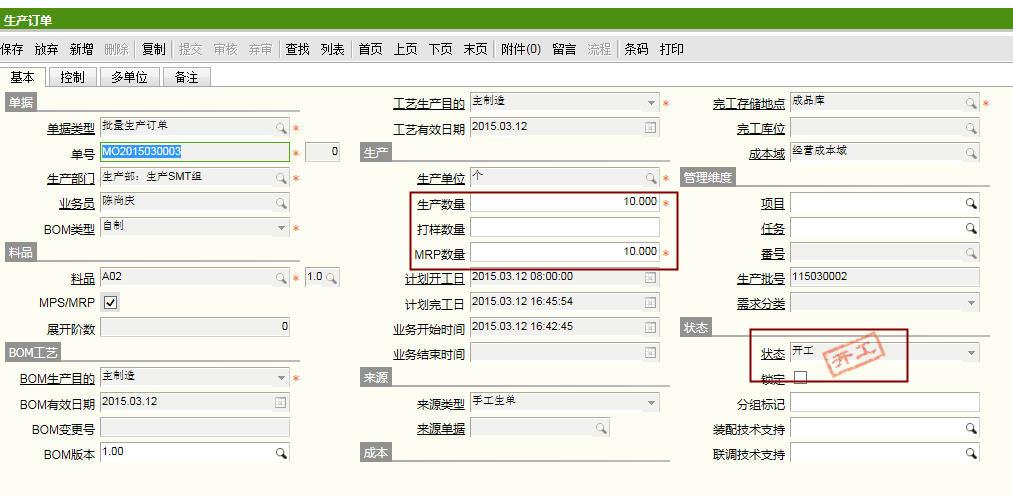Go to 末页 record
The height and width of the screenshot is (497, 1013).
tap(475, 49)
